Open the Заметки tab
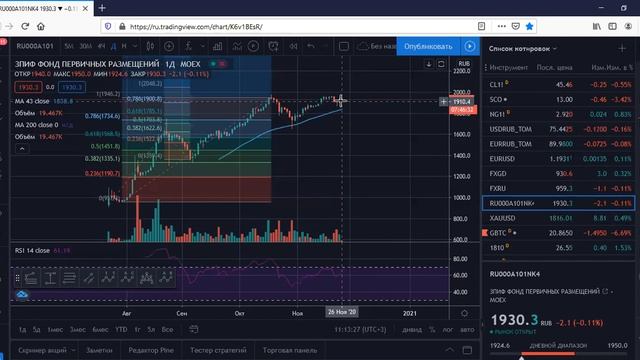Viewport: 640px width, 360px height. [99, 350]
